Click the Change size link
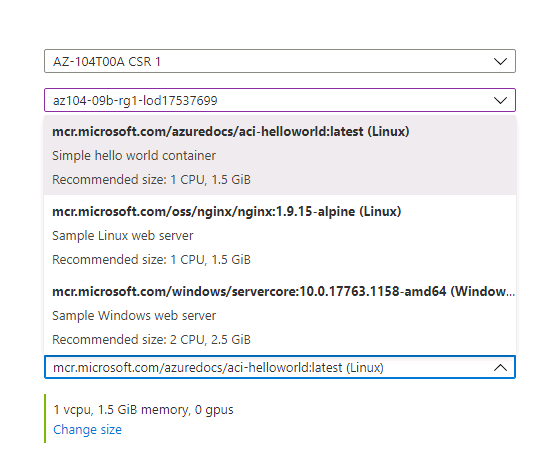This screenshot has height=450, width=560. coord(88,429)
